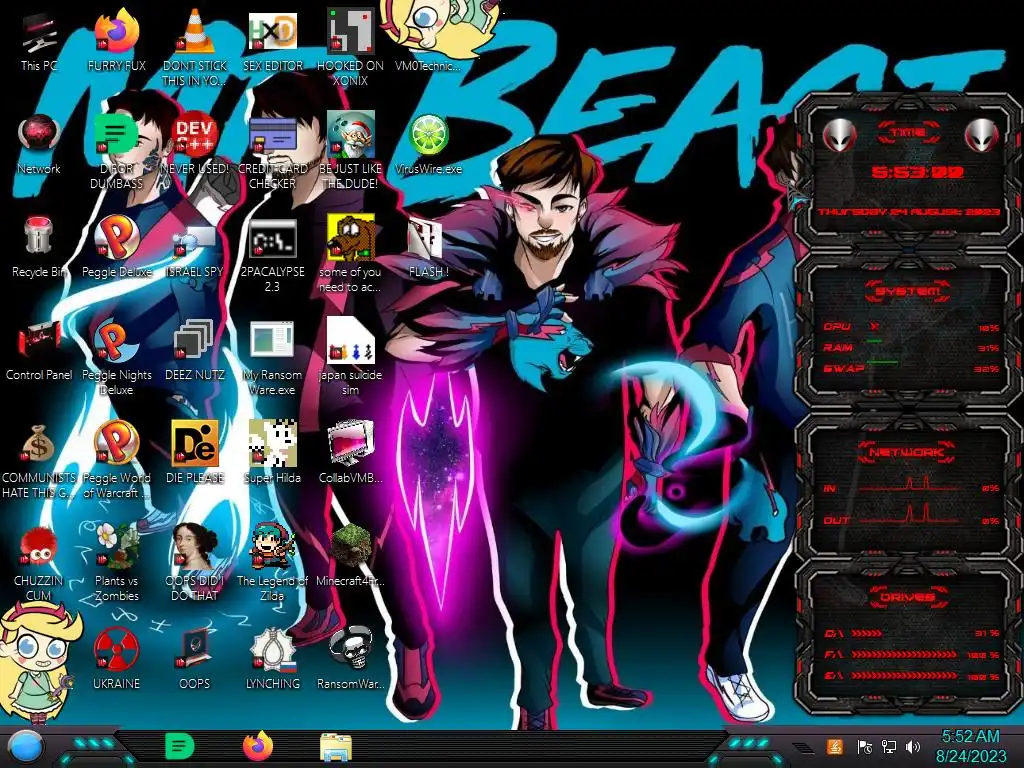This screenshot has height=768, width=1024.
Task: Open File Explorer from the taskbar
Action: coord(336,748)
